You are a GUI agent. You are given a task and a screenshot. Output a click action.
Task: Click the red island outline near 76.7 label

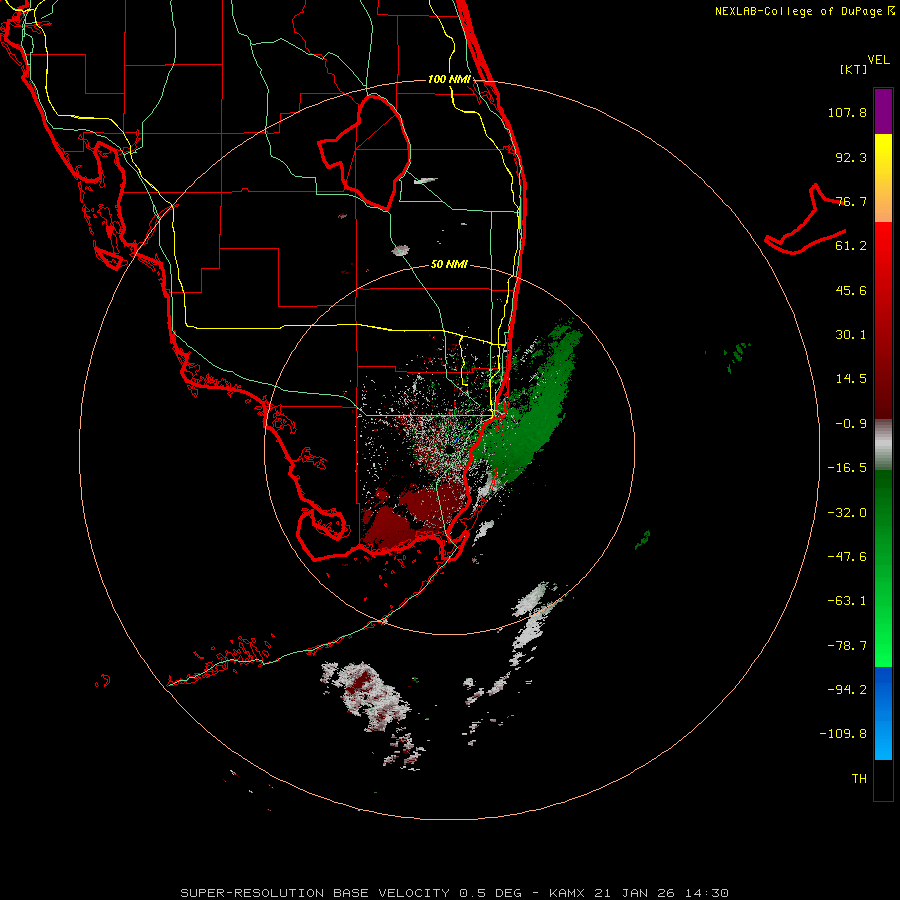click(x=805, y=219)
